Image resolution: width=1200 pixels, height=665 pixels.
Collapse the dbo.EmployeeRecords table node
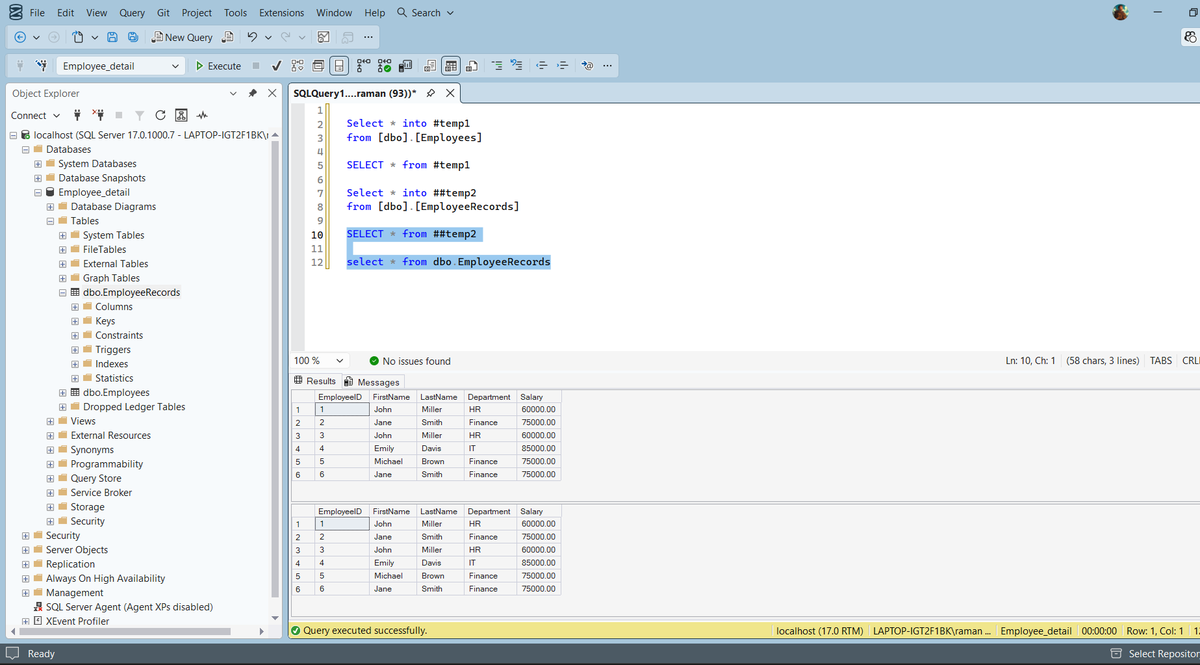(62, 292)
